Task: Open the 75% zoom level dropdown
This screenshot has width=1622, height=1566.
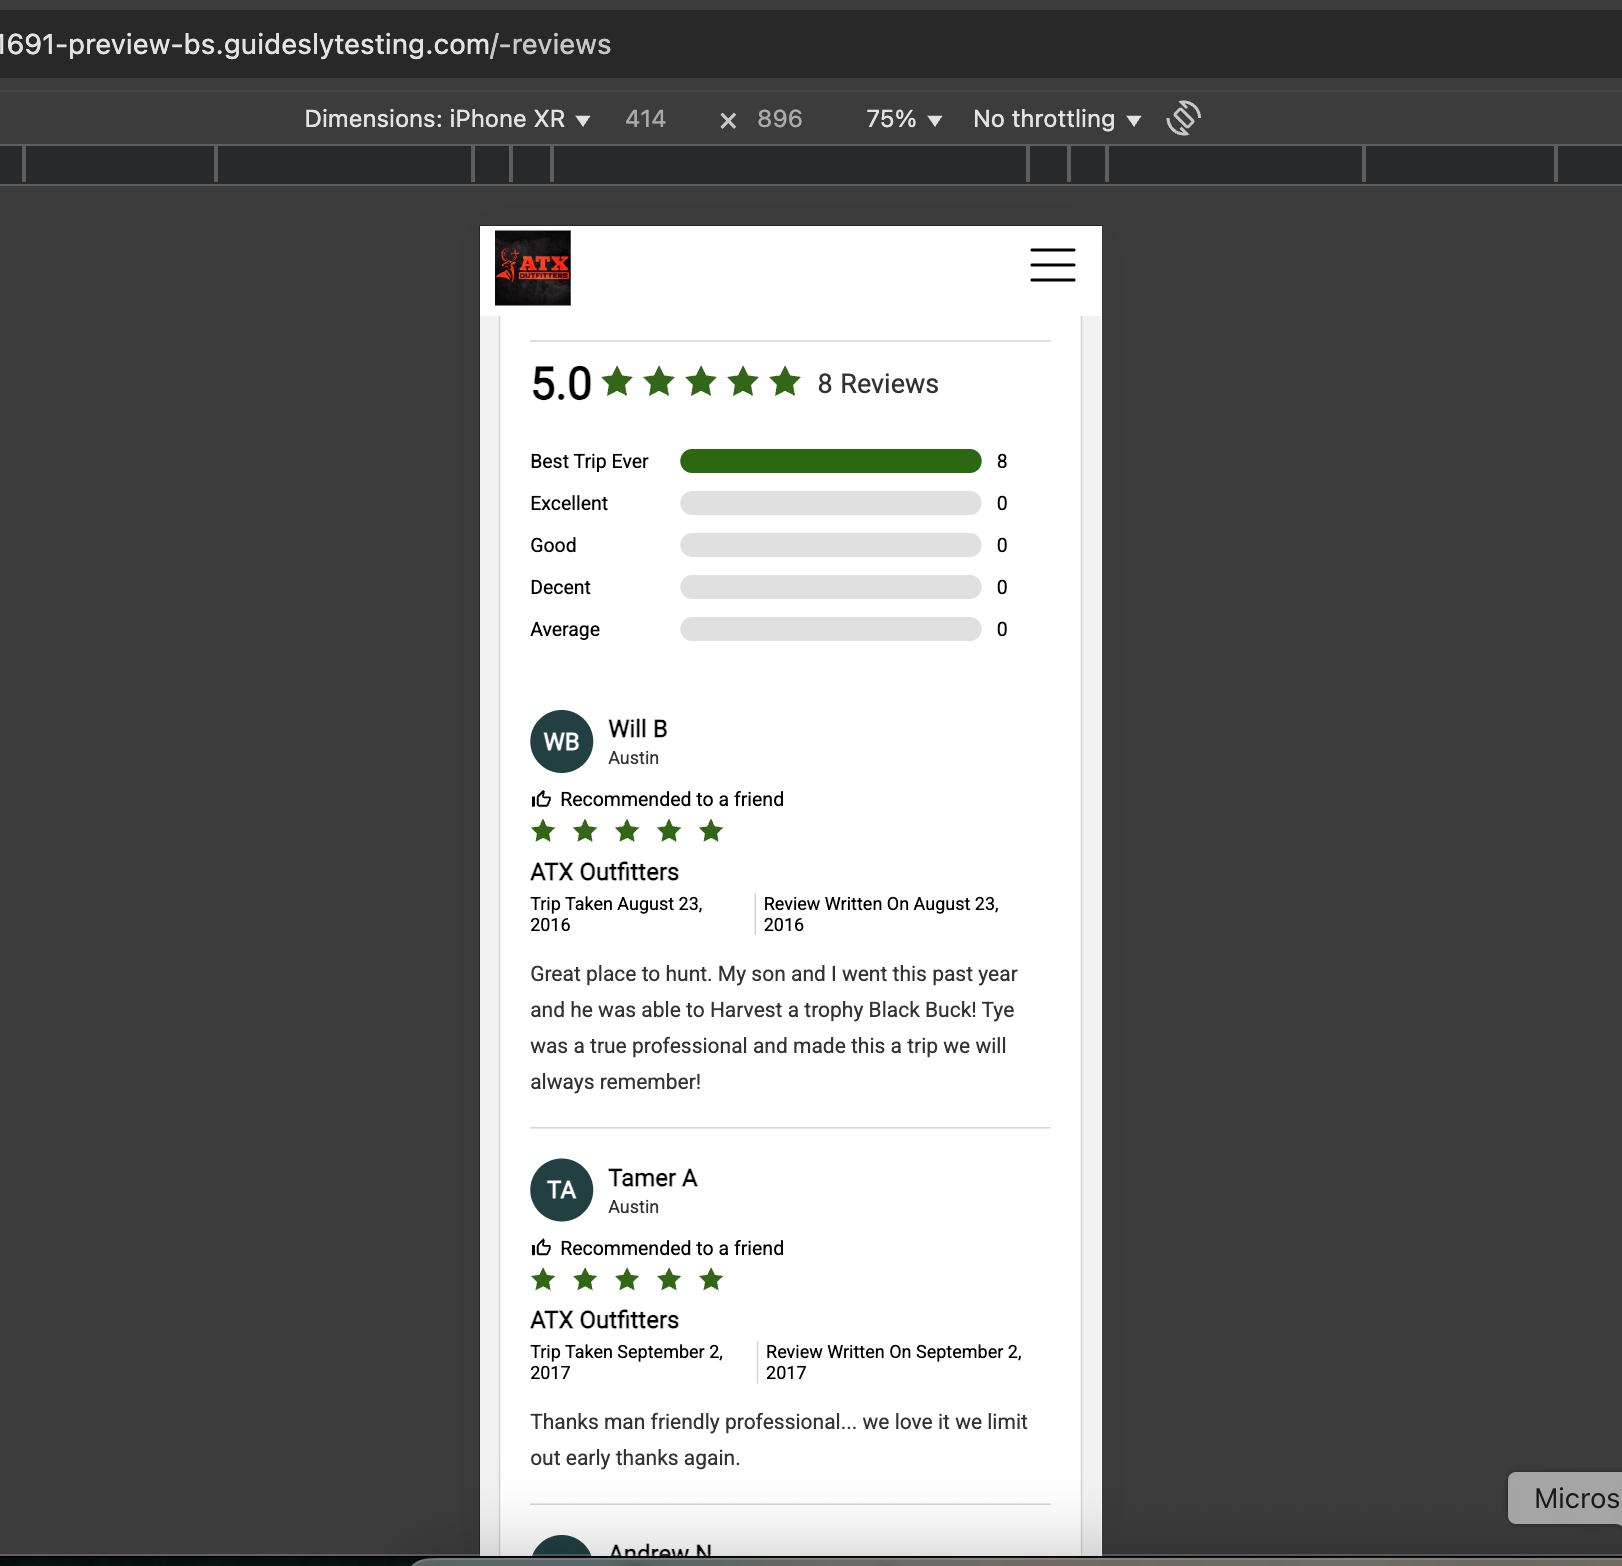Action: coord(903,119)
